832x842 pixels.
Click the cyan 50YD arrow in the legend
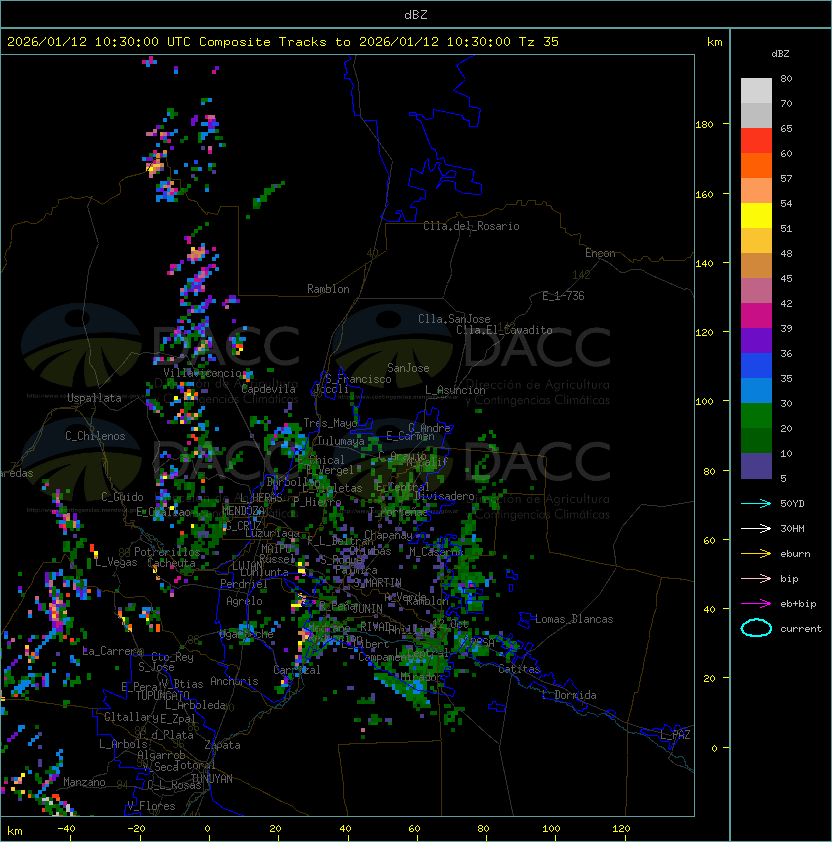pyautogui.click(x=756, y=504)
